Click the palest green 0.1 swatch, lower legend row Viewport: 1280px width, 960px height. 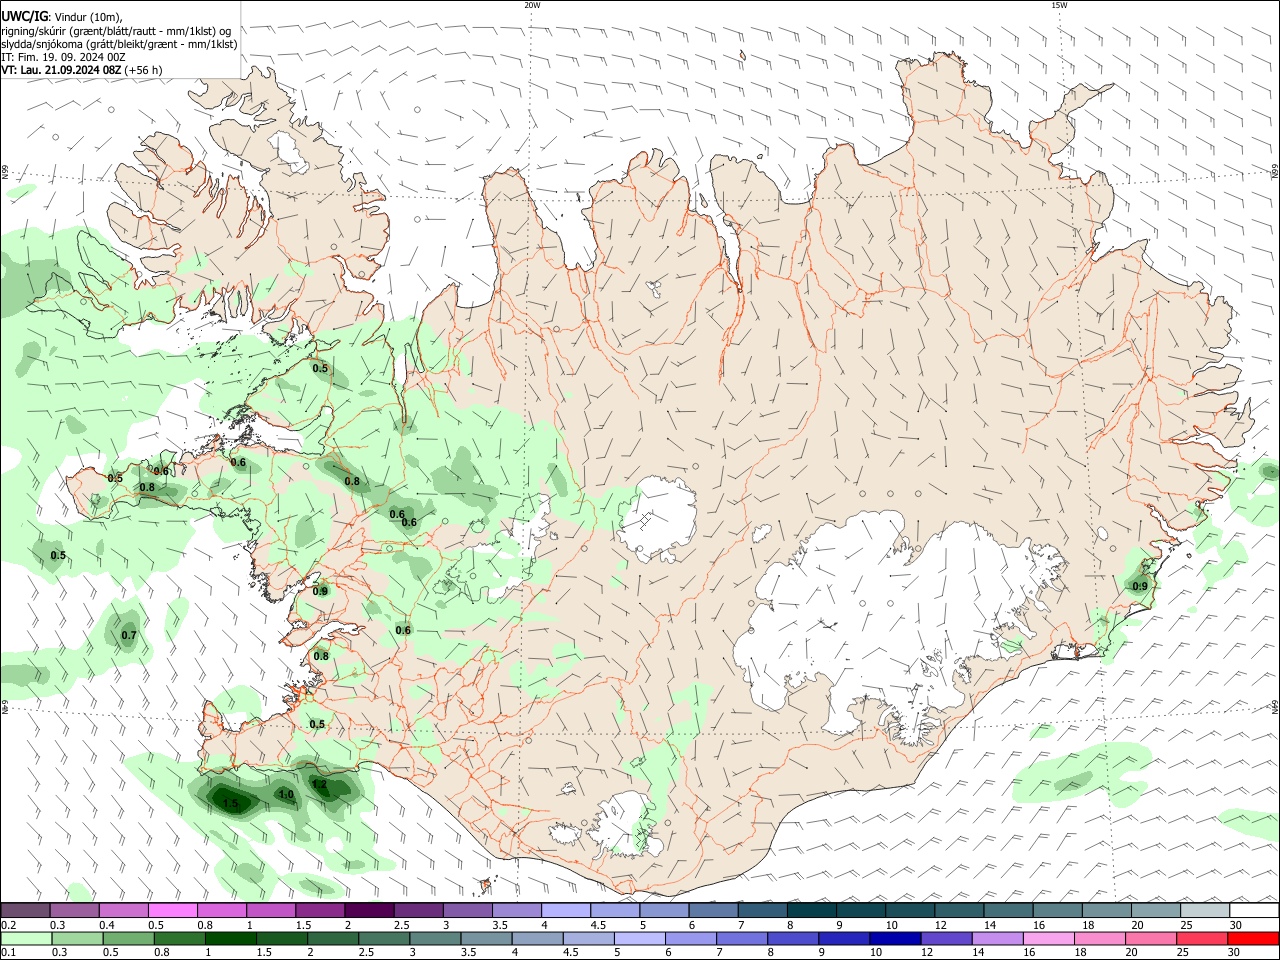tap(25, 938)
